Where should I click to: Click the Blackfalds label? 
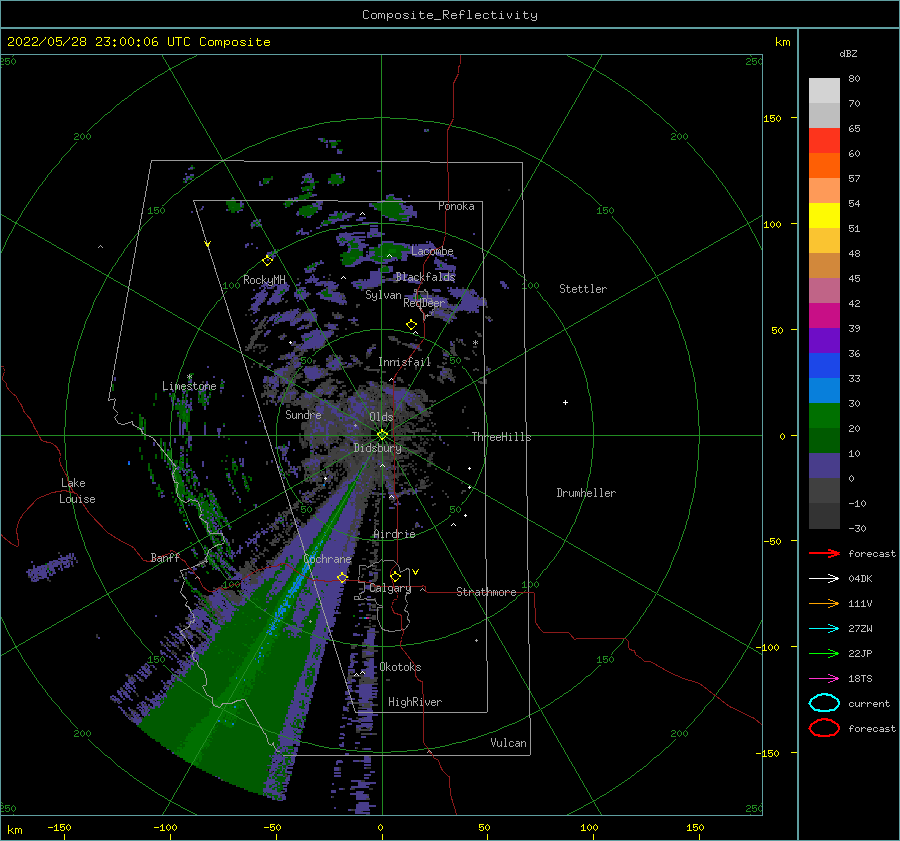[x=425, y=277]
